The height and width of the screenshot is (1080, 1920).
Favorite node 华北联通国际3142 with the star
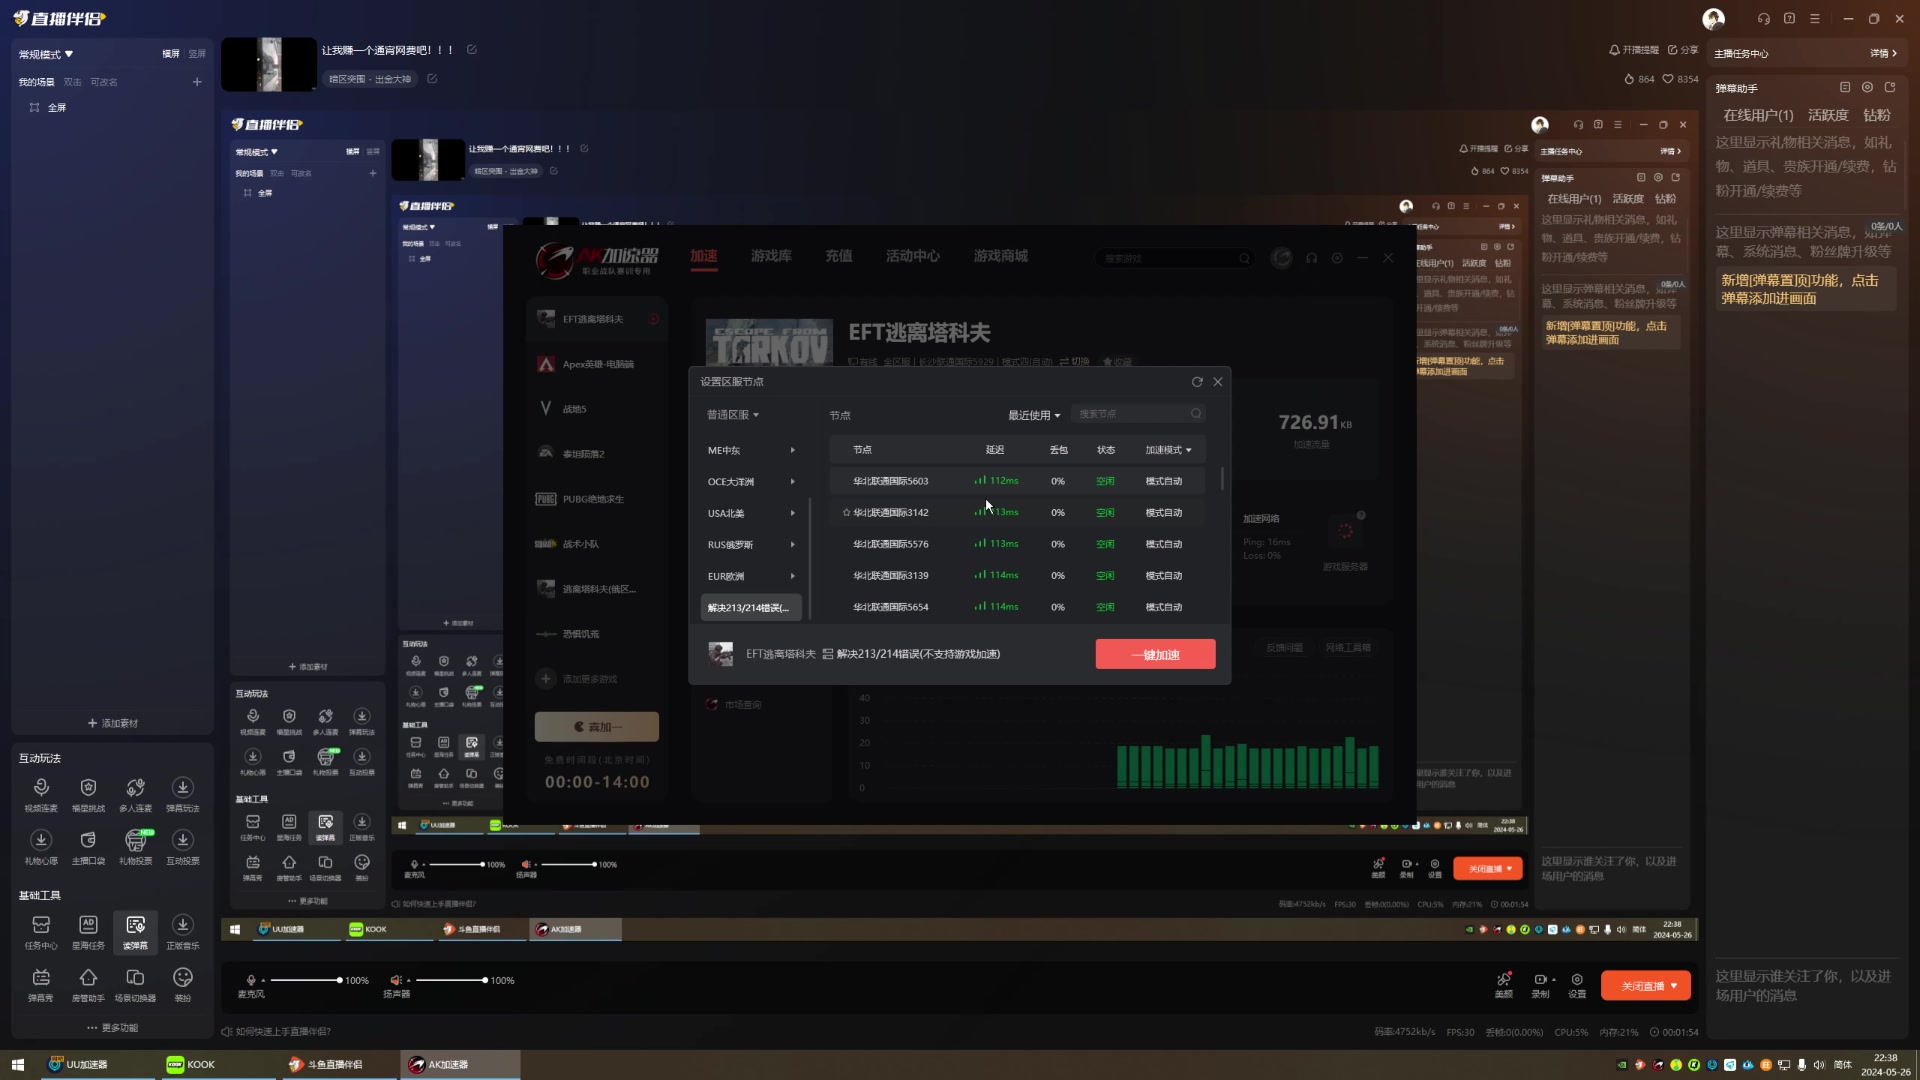[846, 513]
